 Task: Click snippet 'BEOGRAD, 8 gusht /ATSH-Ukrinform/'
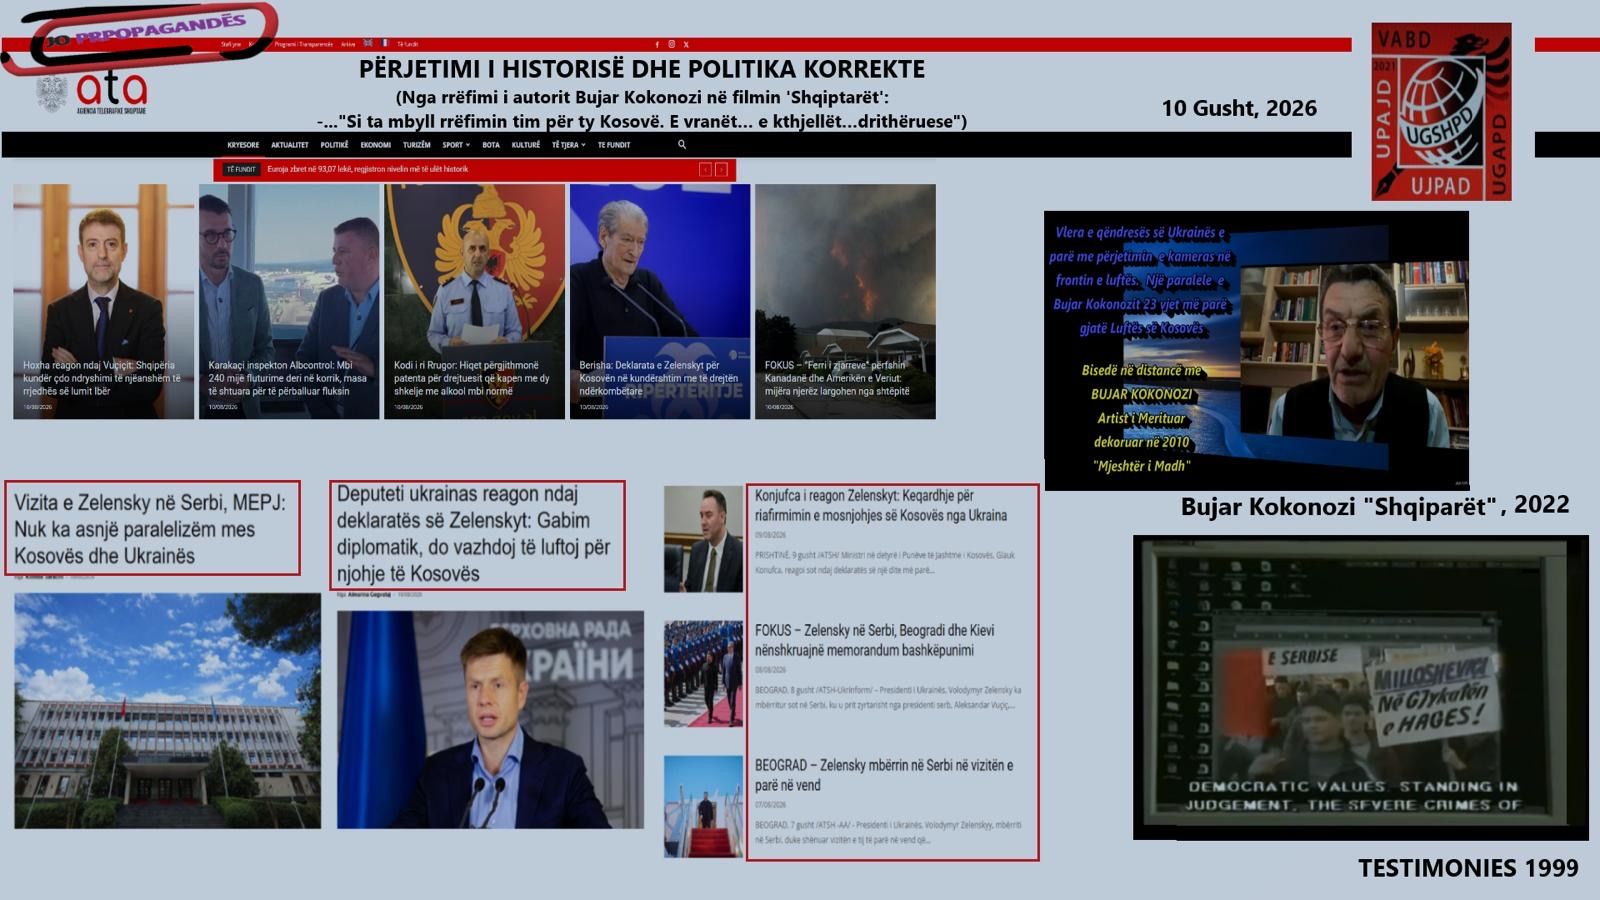(888, 697)
